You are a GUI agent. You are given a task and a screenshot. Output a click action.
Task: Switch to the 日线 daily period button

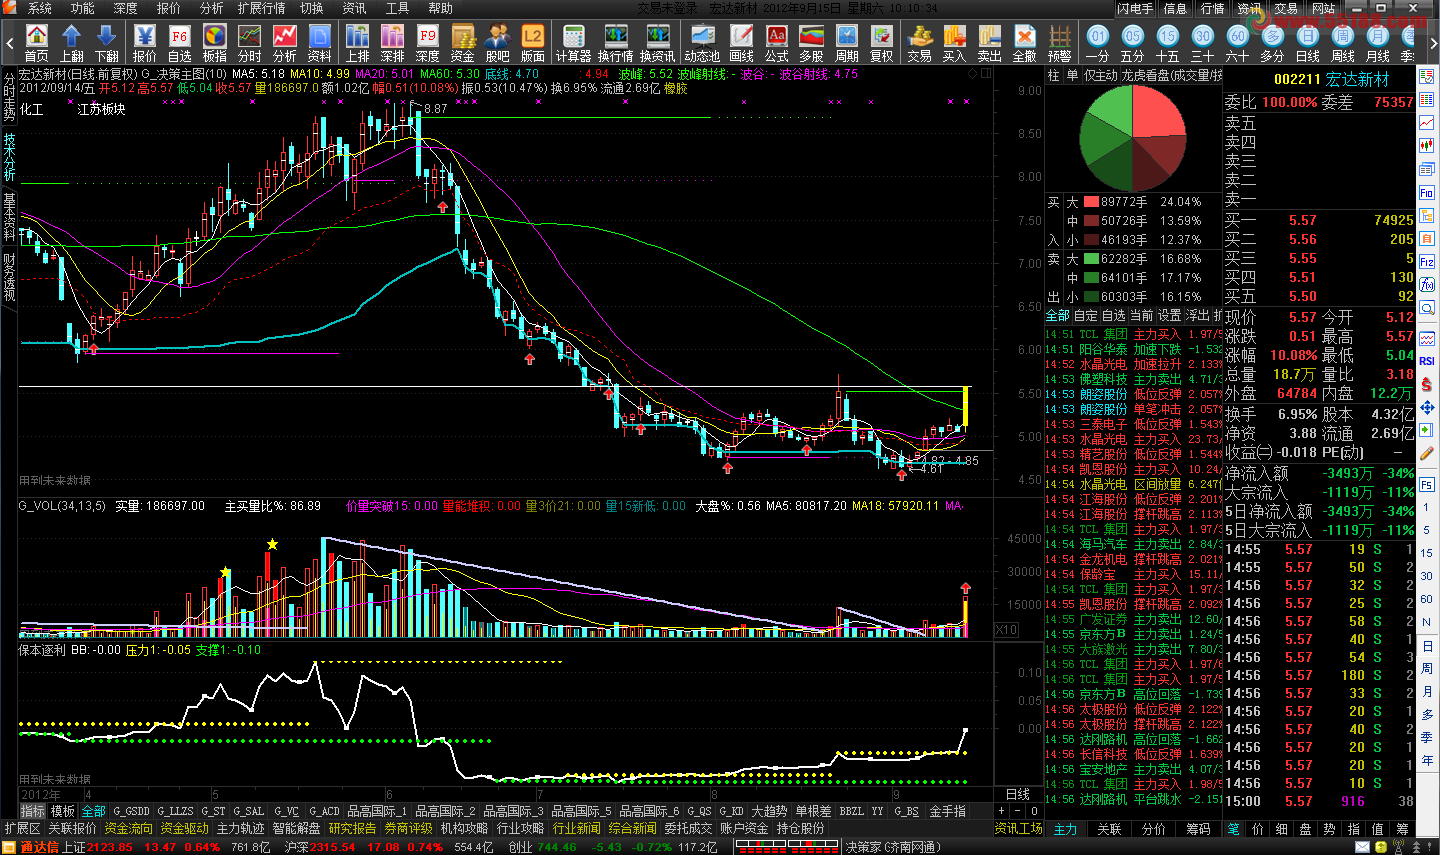click(x=1308, y=44)
